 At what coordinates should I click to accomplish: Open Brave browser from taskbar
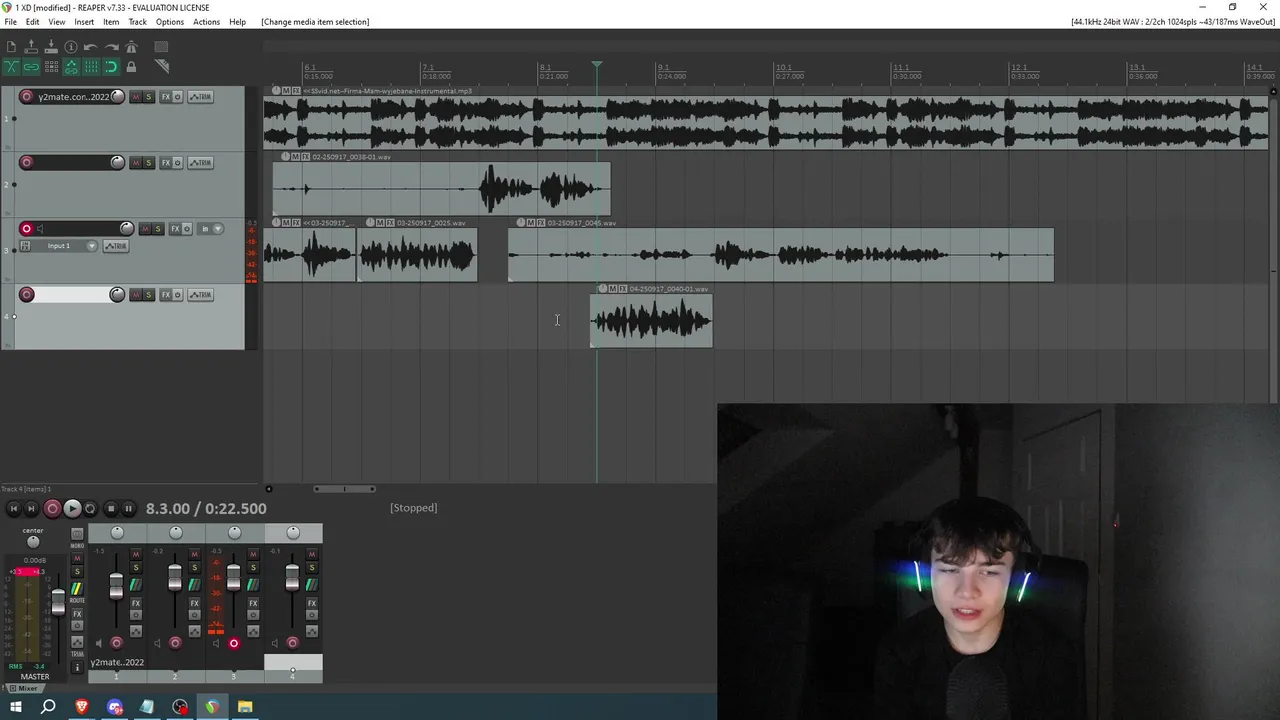click(x=82, y=707)
